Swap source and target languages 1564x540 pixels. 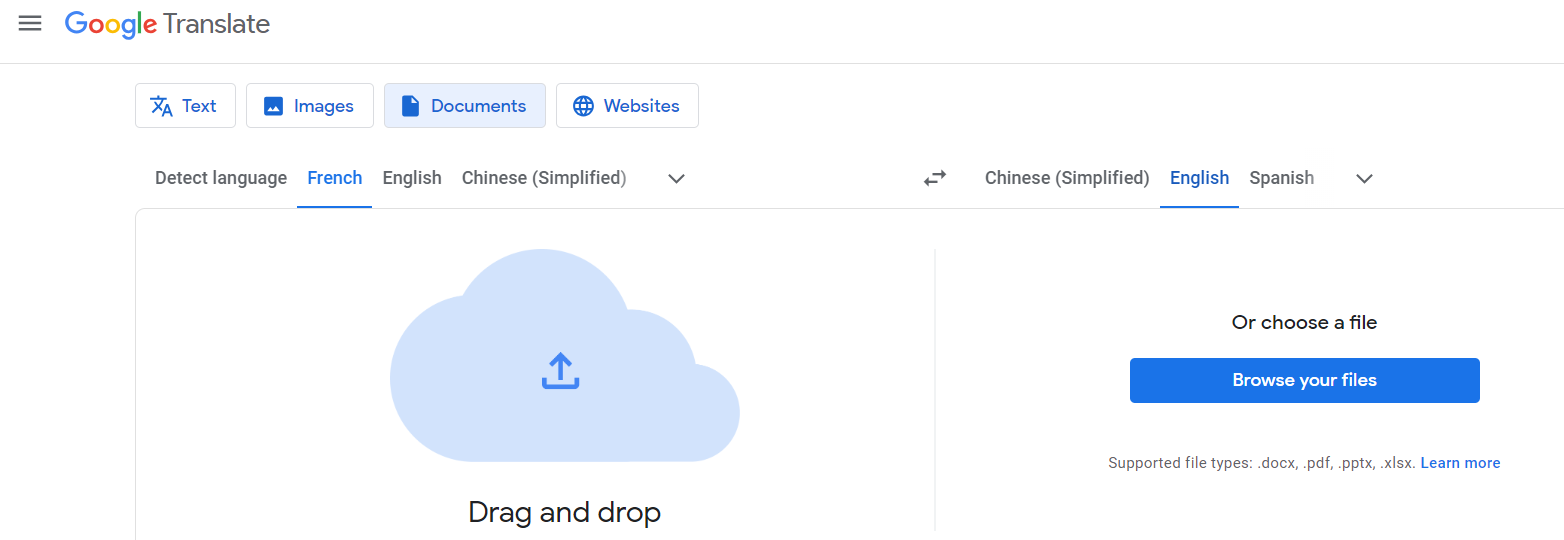934,178
